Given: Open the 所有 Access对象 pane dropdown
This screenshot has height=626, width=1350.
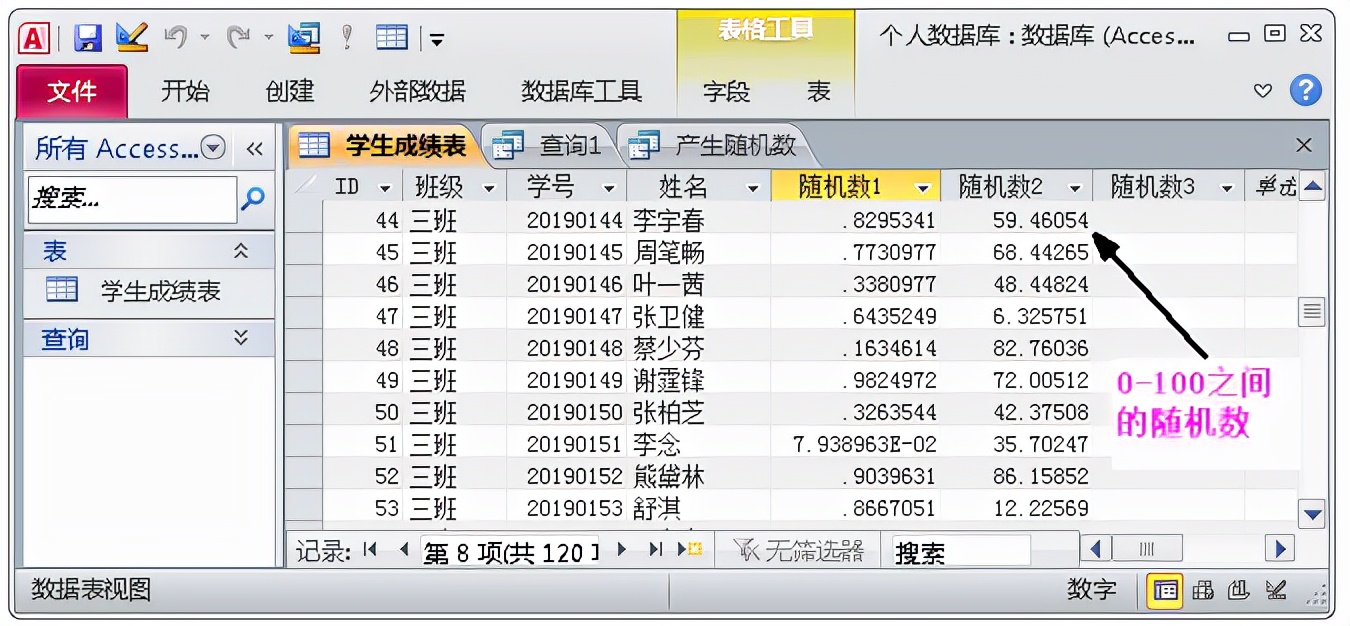Looking at the screenshot, I should click(212, 147).
